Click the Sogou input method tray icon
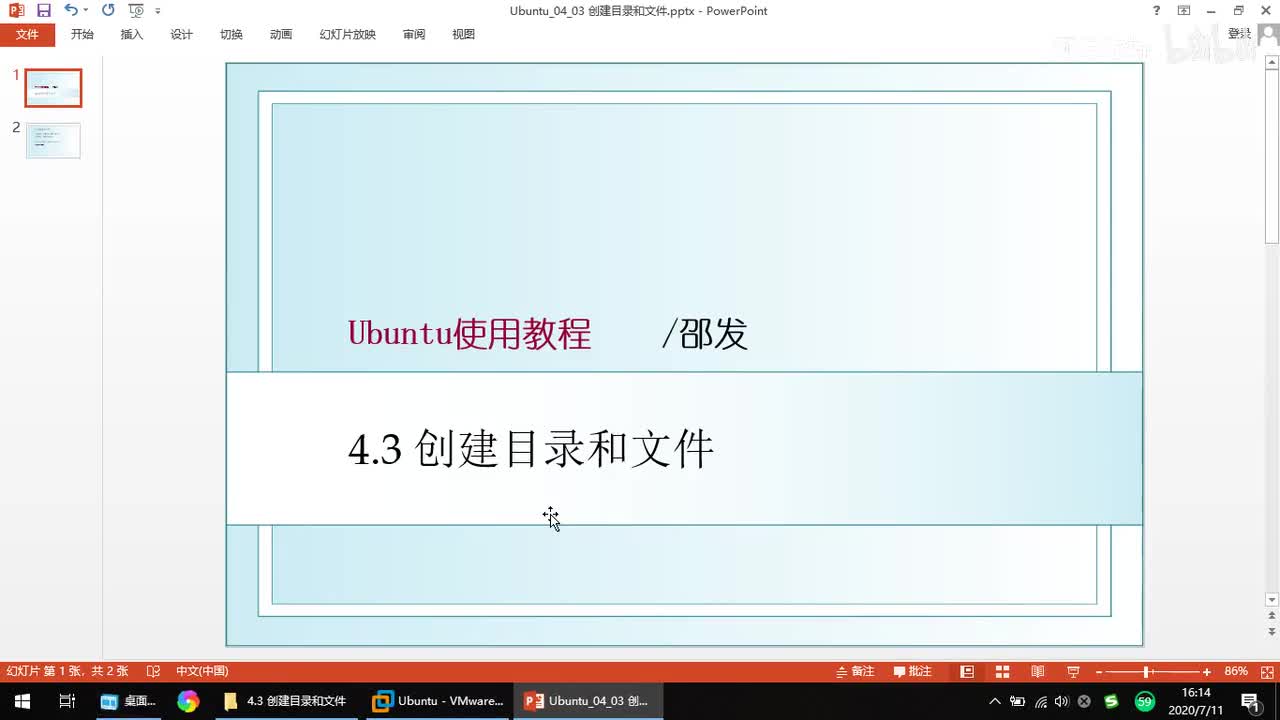The width and height of the screenshot is (1280, 720). pyautogui.click(x=1111, y=701)
